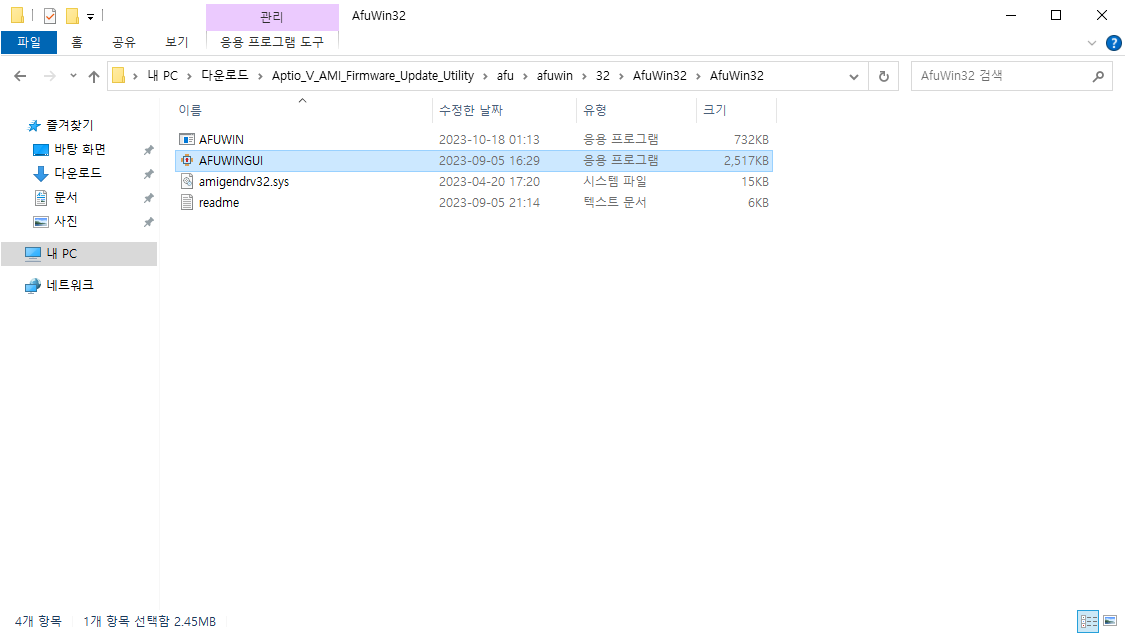Select 내 PC in the navigation pane
The width and height of the screenshot is (1126, 634).
[x=79, y=253]
